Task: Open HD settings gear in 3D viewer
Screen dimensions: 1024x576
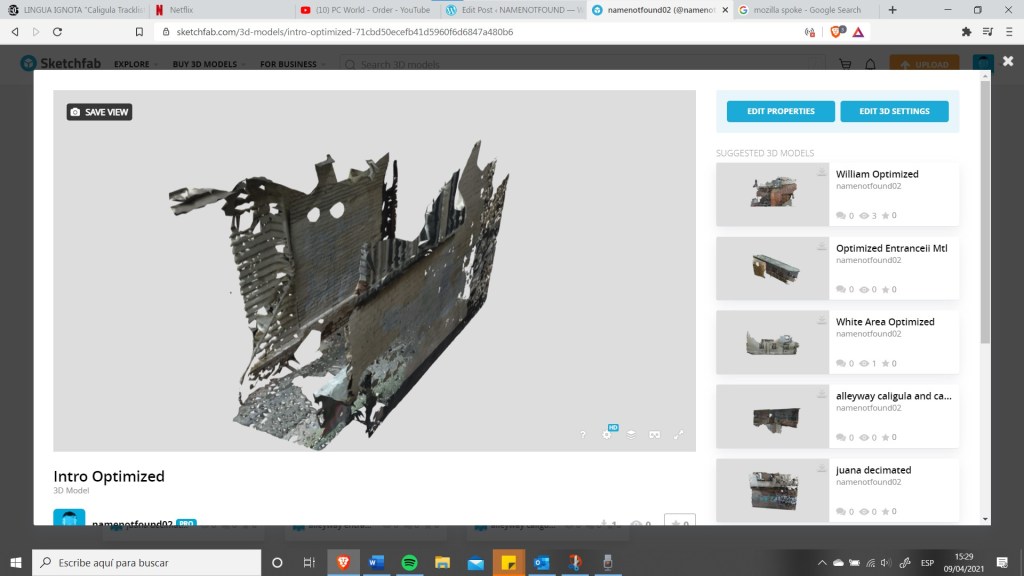Action: 607,434
